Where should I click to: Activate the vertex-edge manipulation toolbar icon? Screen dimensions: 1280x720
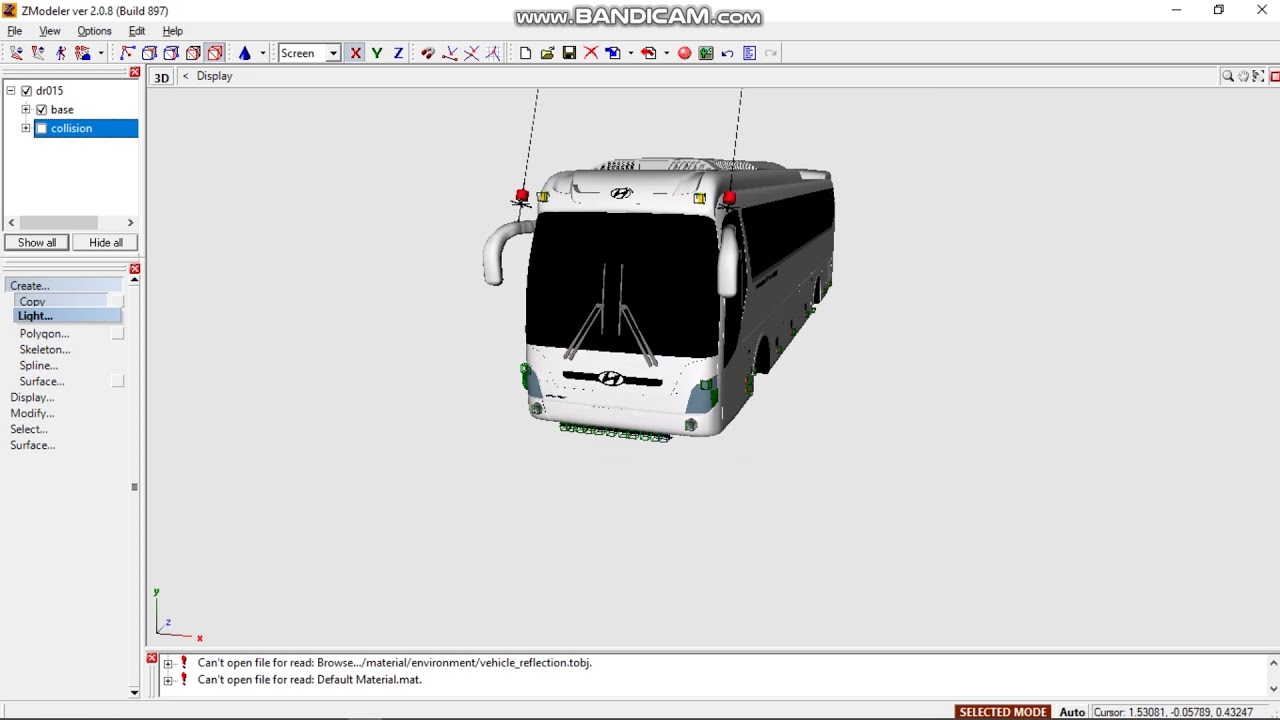128,53
